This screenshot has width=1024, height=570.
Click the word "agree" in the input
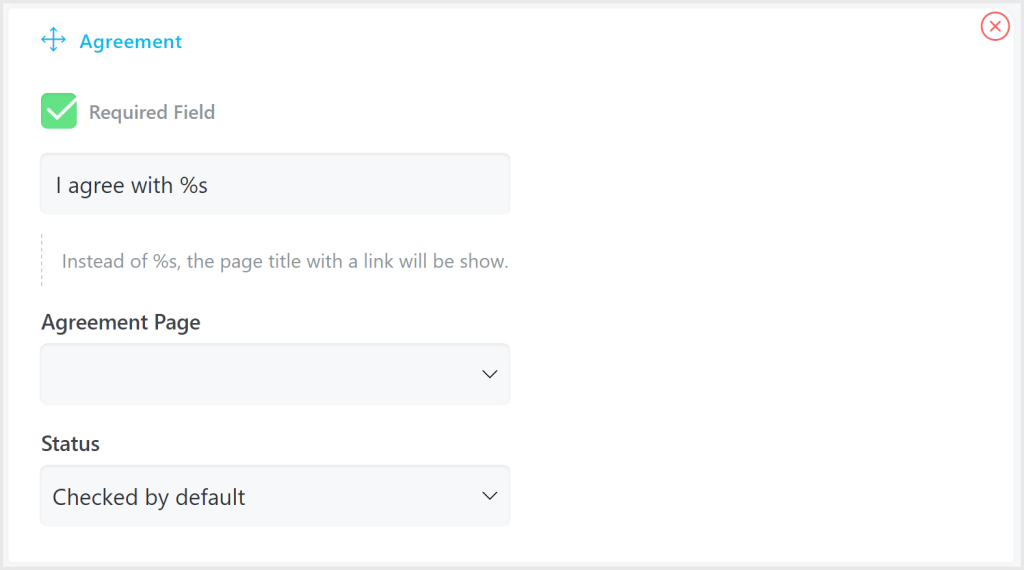click(96, 186)
